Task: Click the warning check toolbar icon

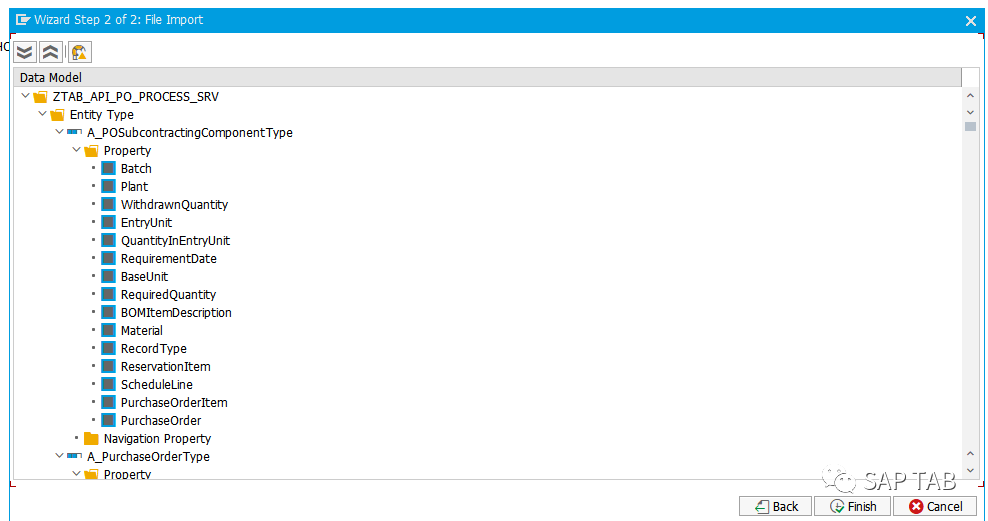Action: tap(79, 52)
